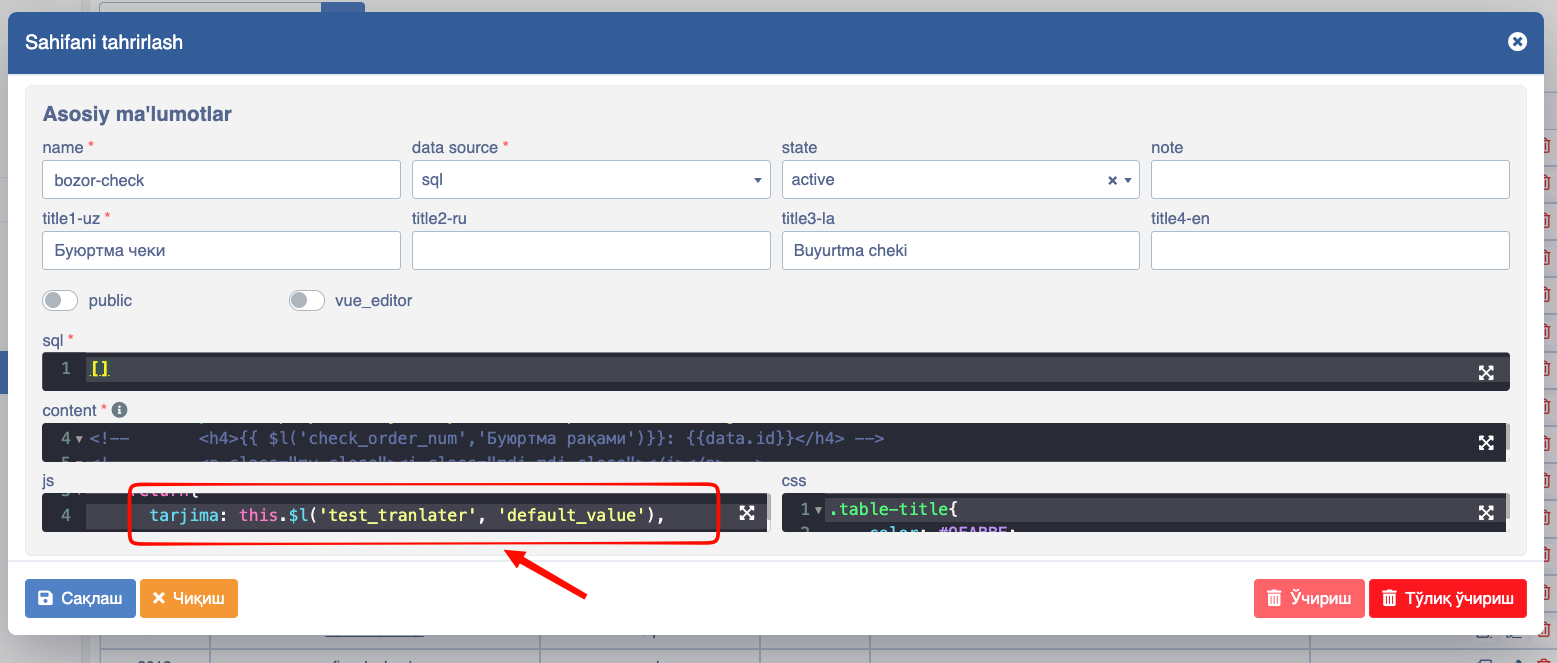Expand the content editor to fullscreen
This screenshot has width=1557, height=663.
coord(1486,443)
